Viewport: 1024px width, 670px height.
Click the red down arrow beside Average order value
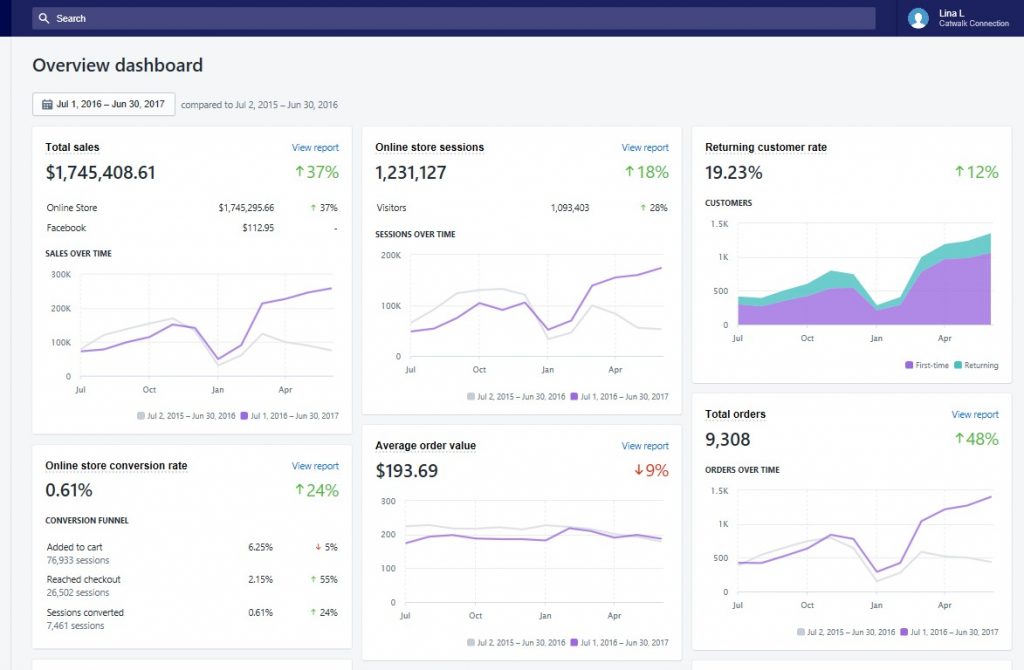click(x=637, y=470)
